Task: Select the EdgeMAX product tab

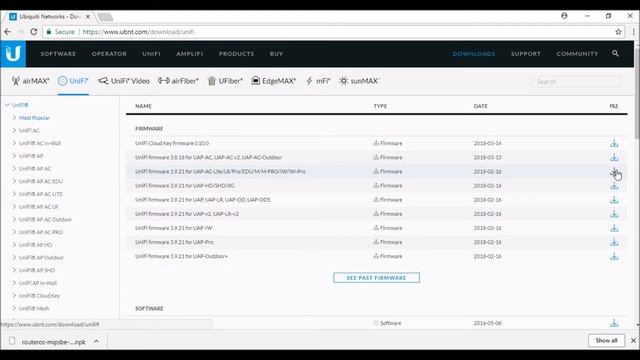Action: pos(273,81)
